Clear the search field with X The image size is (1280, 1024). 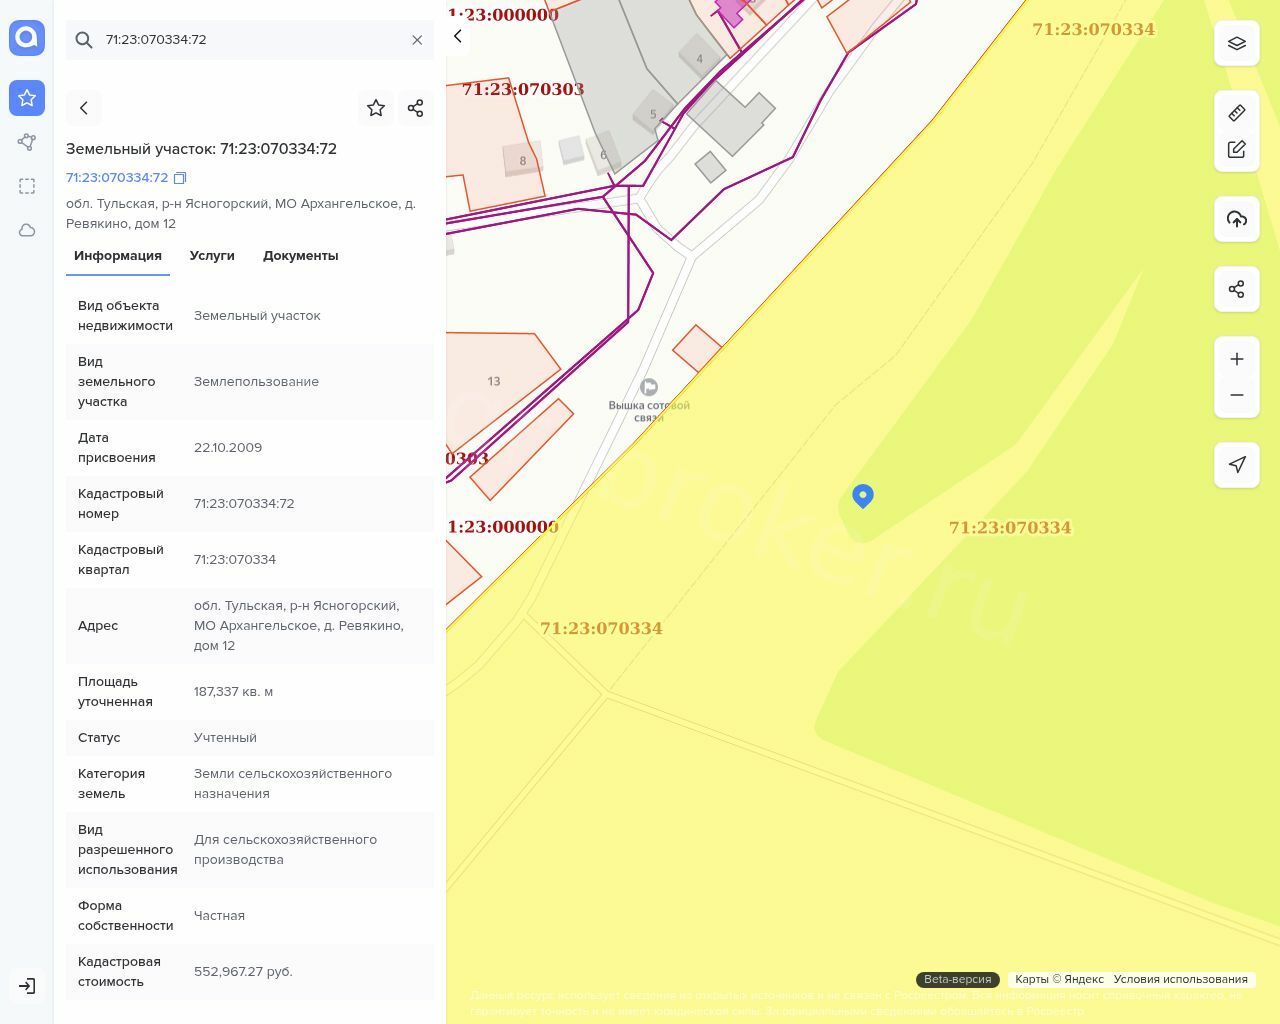coord(417,40)
